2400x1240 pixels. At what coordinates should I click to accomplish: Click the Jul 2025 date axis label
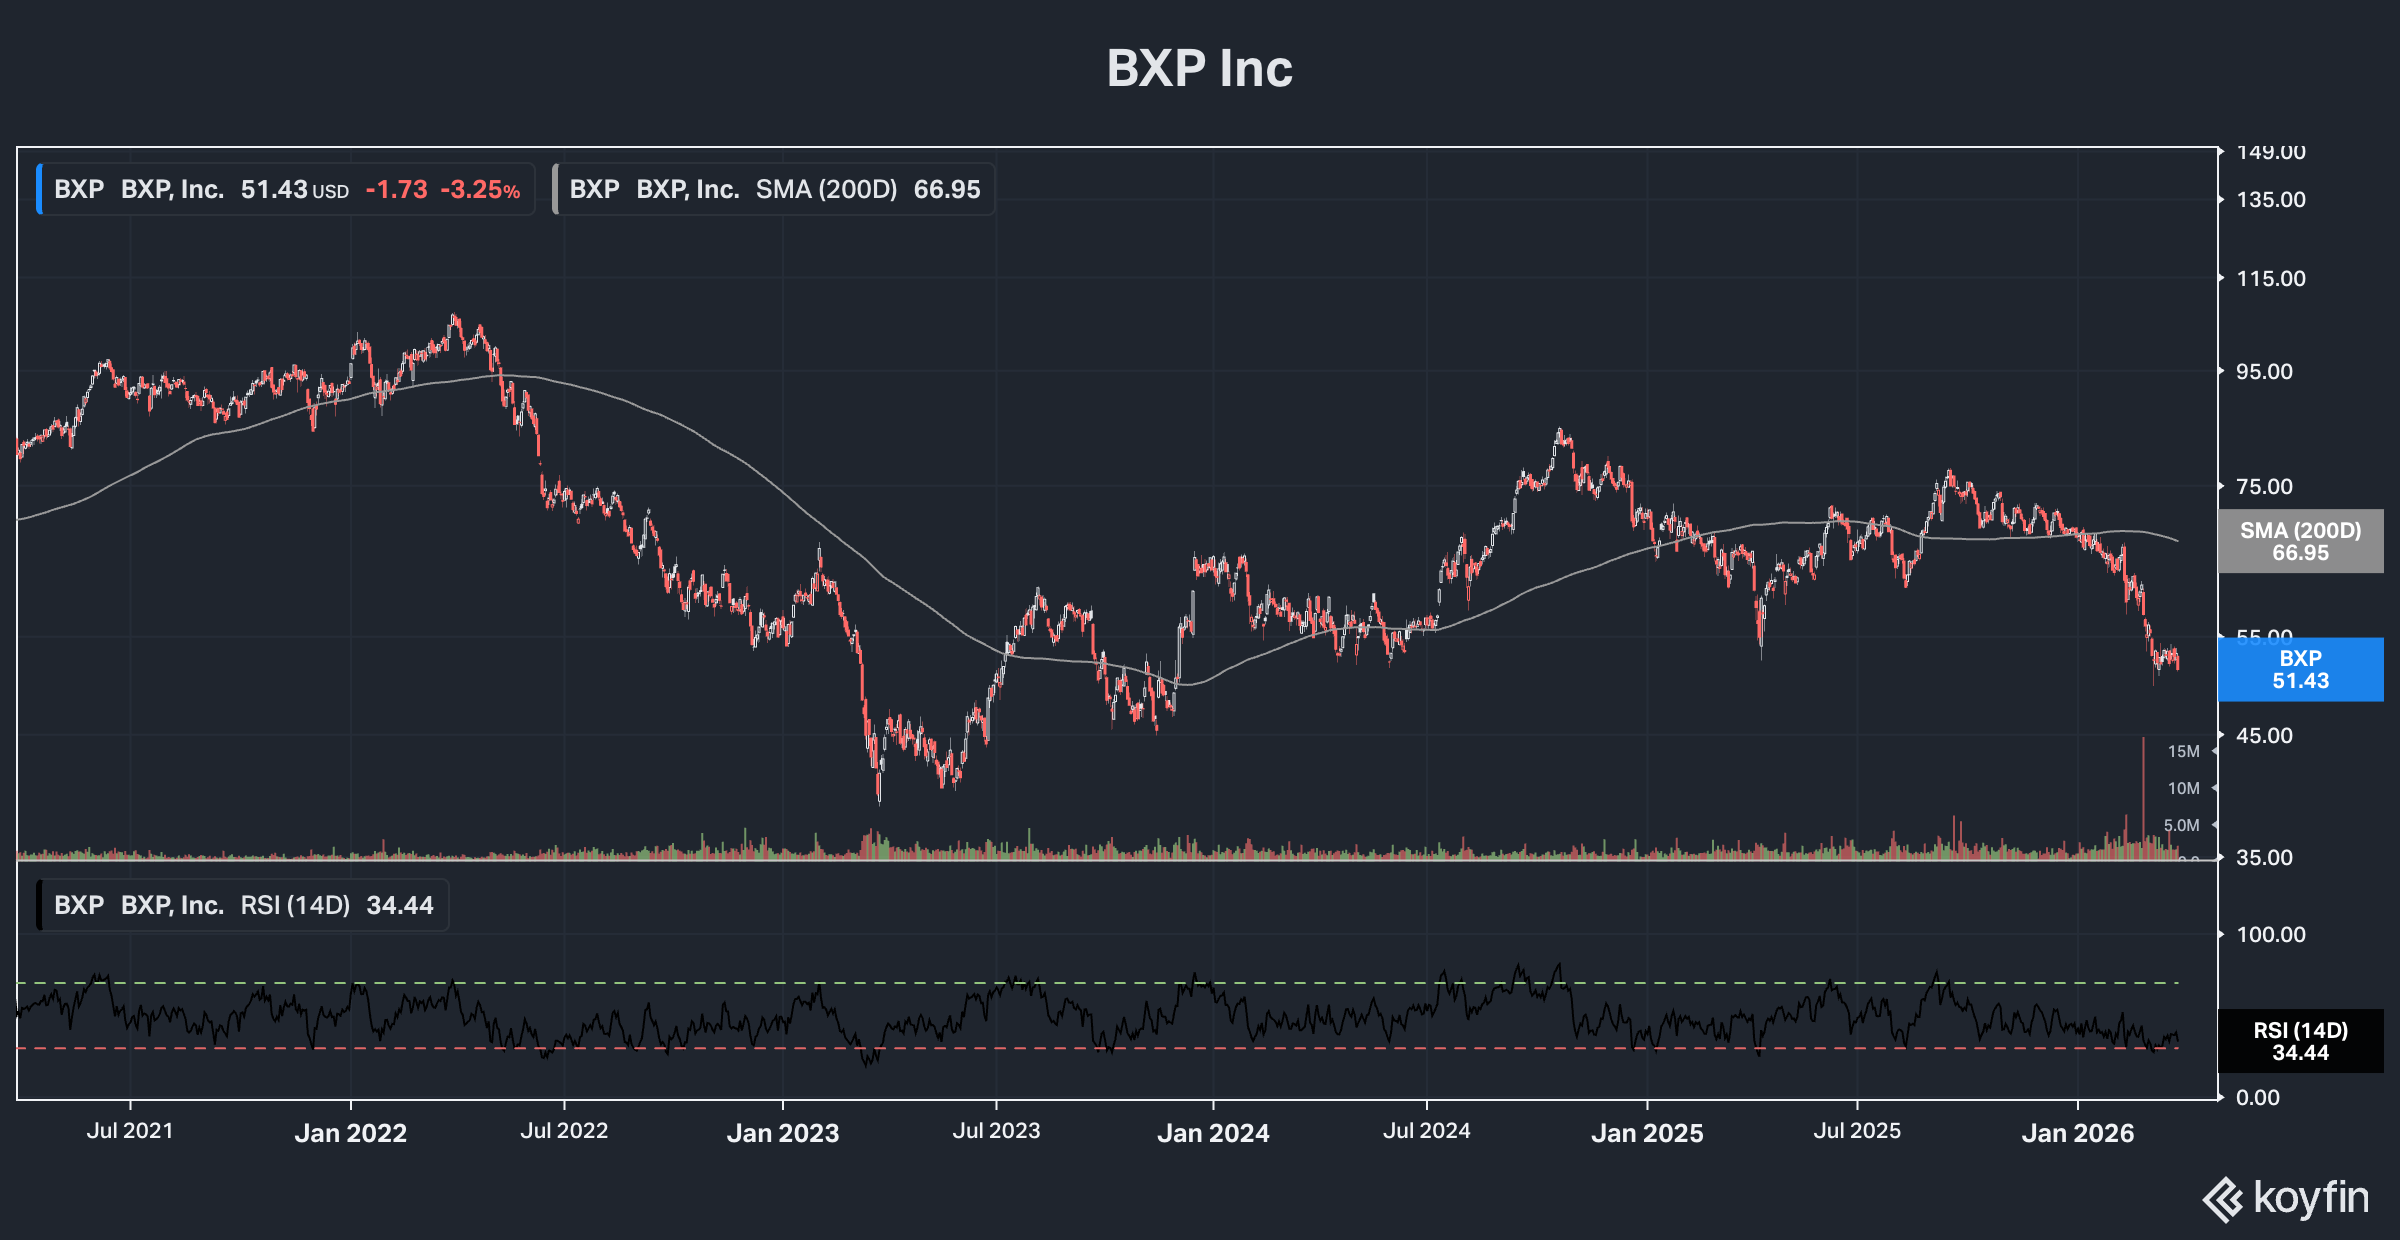[x=1857, y=1131]
